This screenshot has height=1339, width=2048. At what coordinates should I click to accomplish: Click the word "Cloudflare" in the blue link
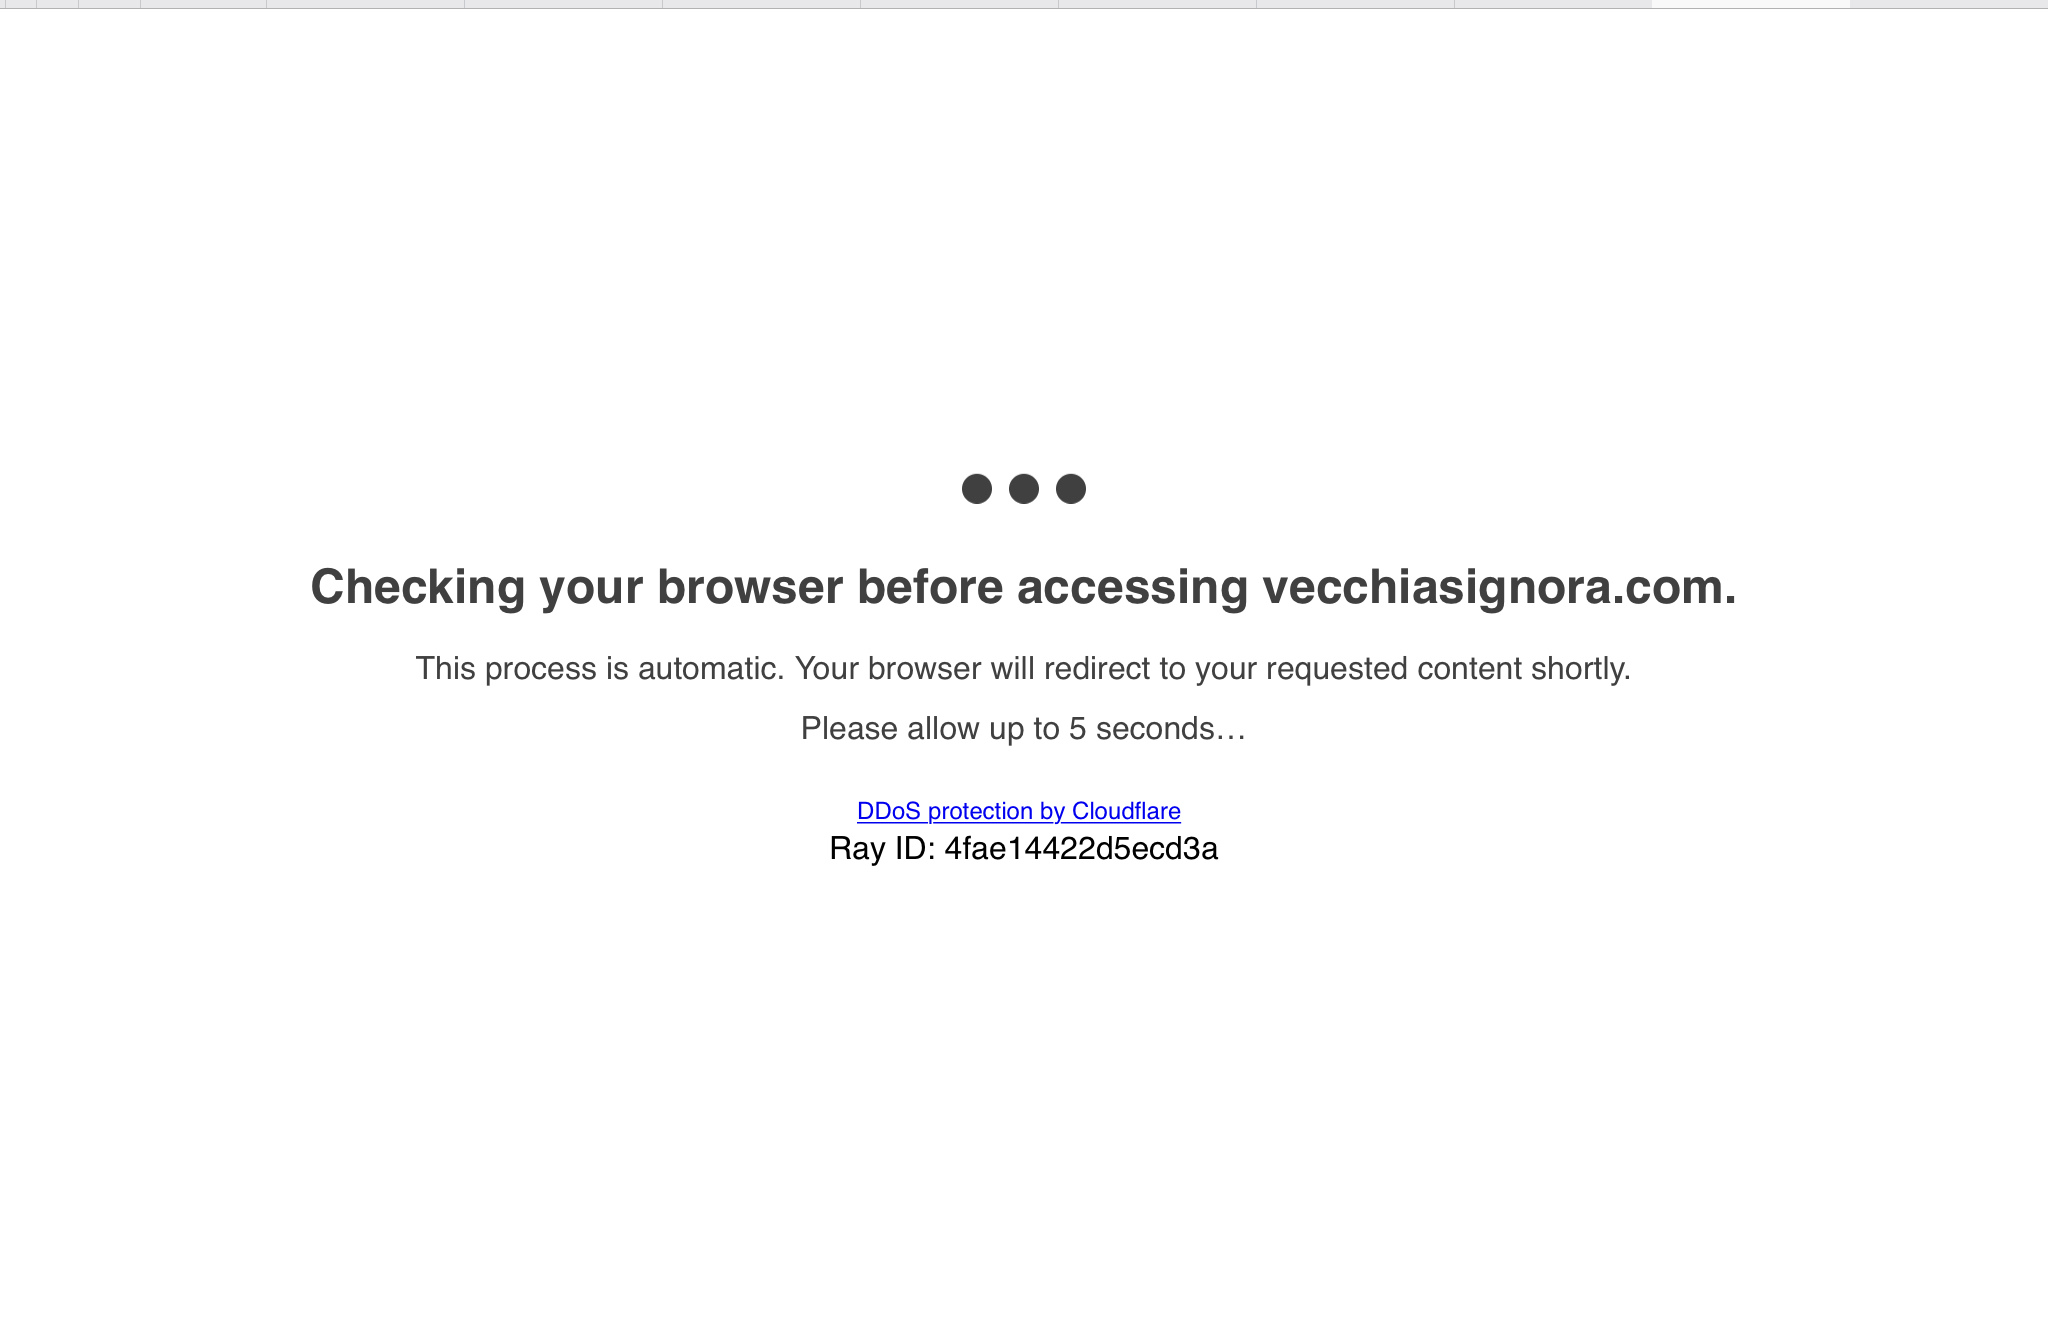[1126, 811]
